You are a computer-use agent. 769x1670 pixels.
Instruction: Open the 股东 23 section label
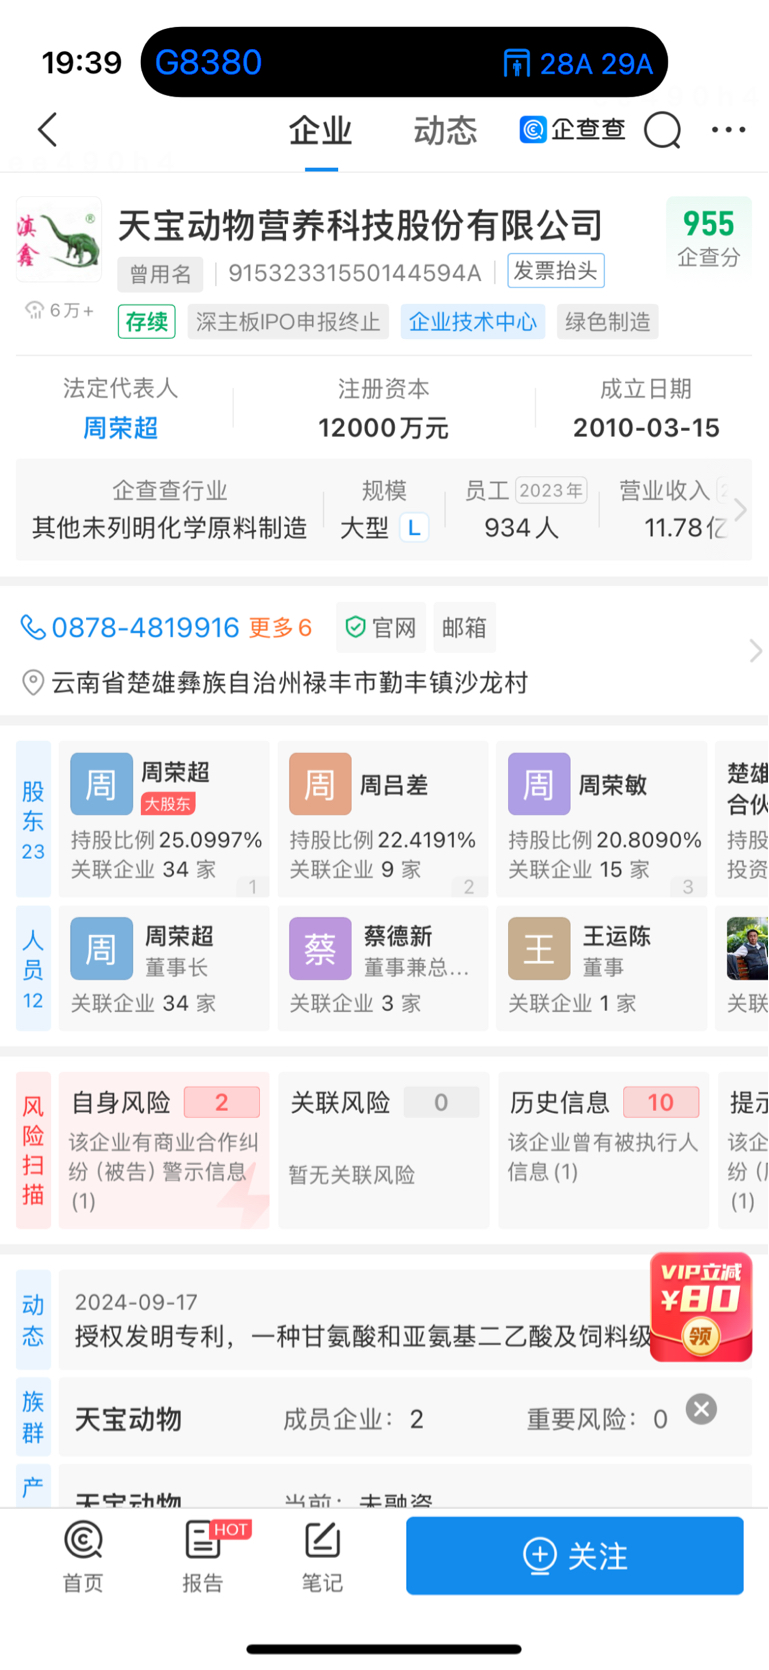click(33, 820)
